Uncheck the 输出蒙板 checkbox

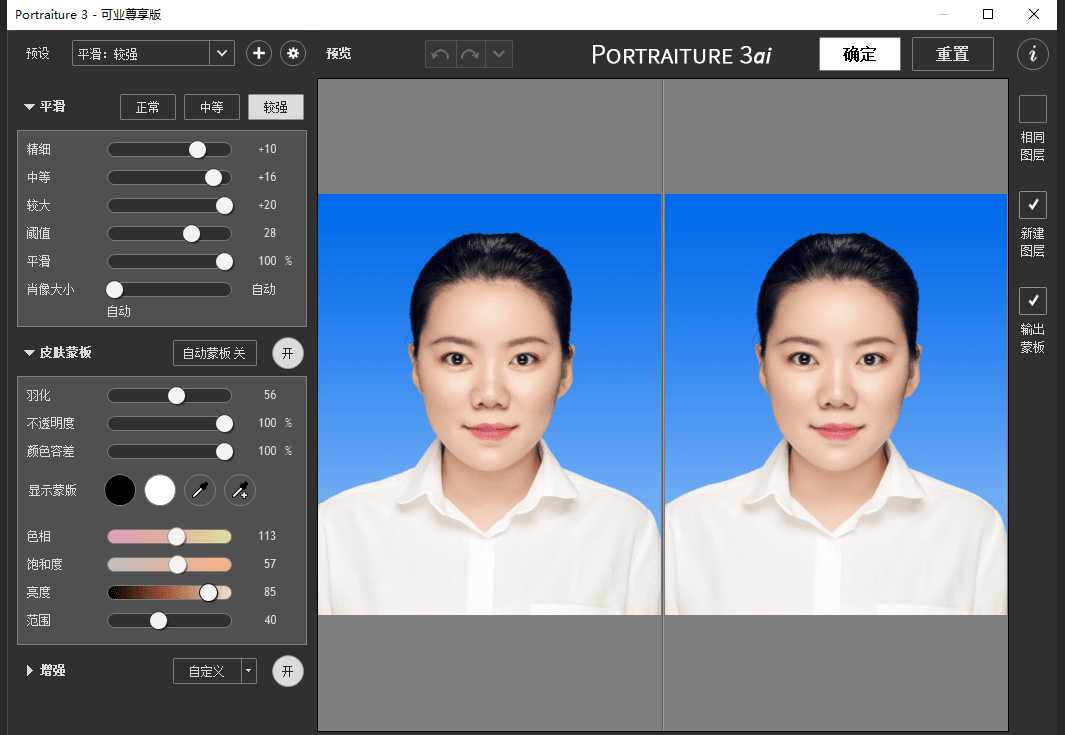pos(1033,301)
